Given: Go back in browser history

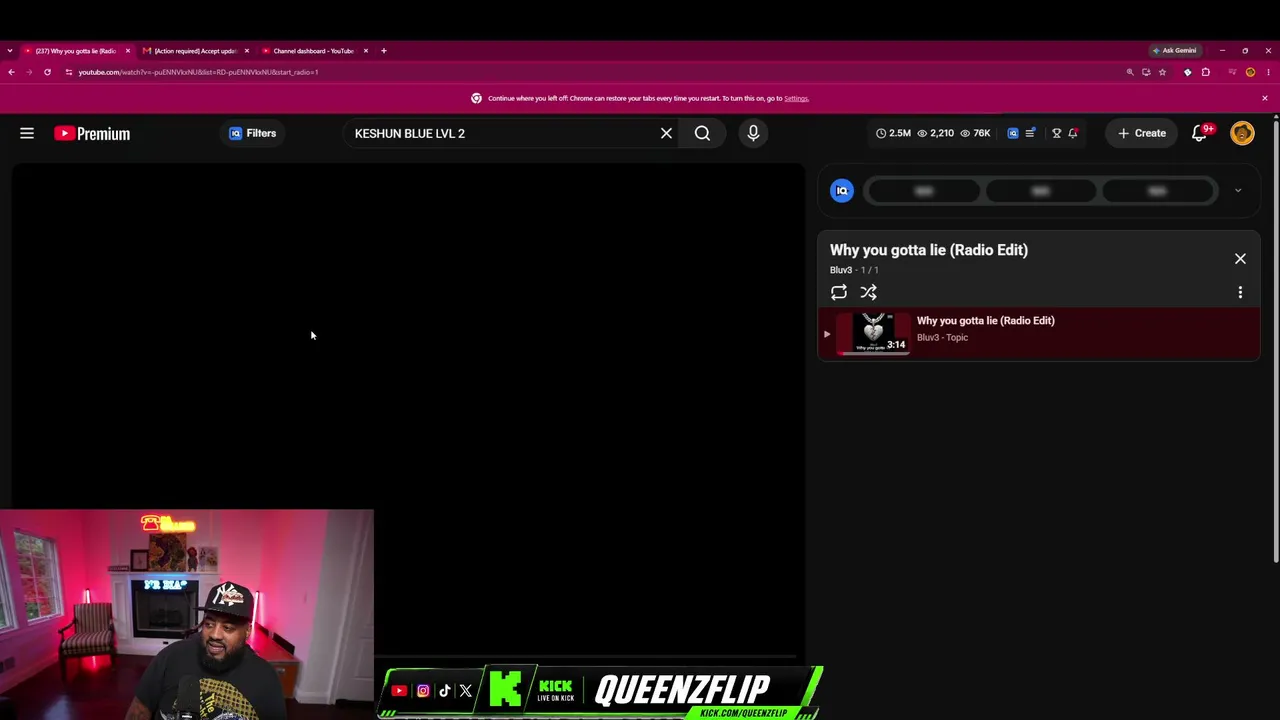Looking at the screenshot, I should [x=11, y=72].
